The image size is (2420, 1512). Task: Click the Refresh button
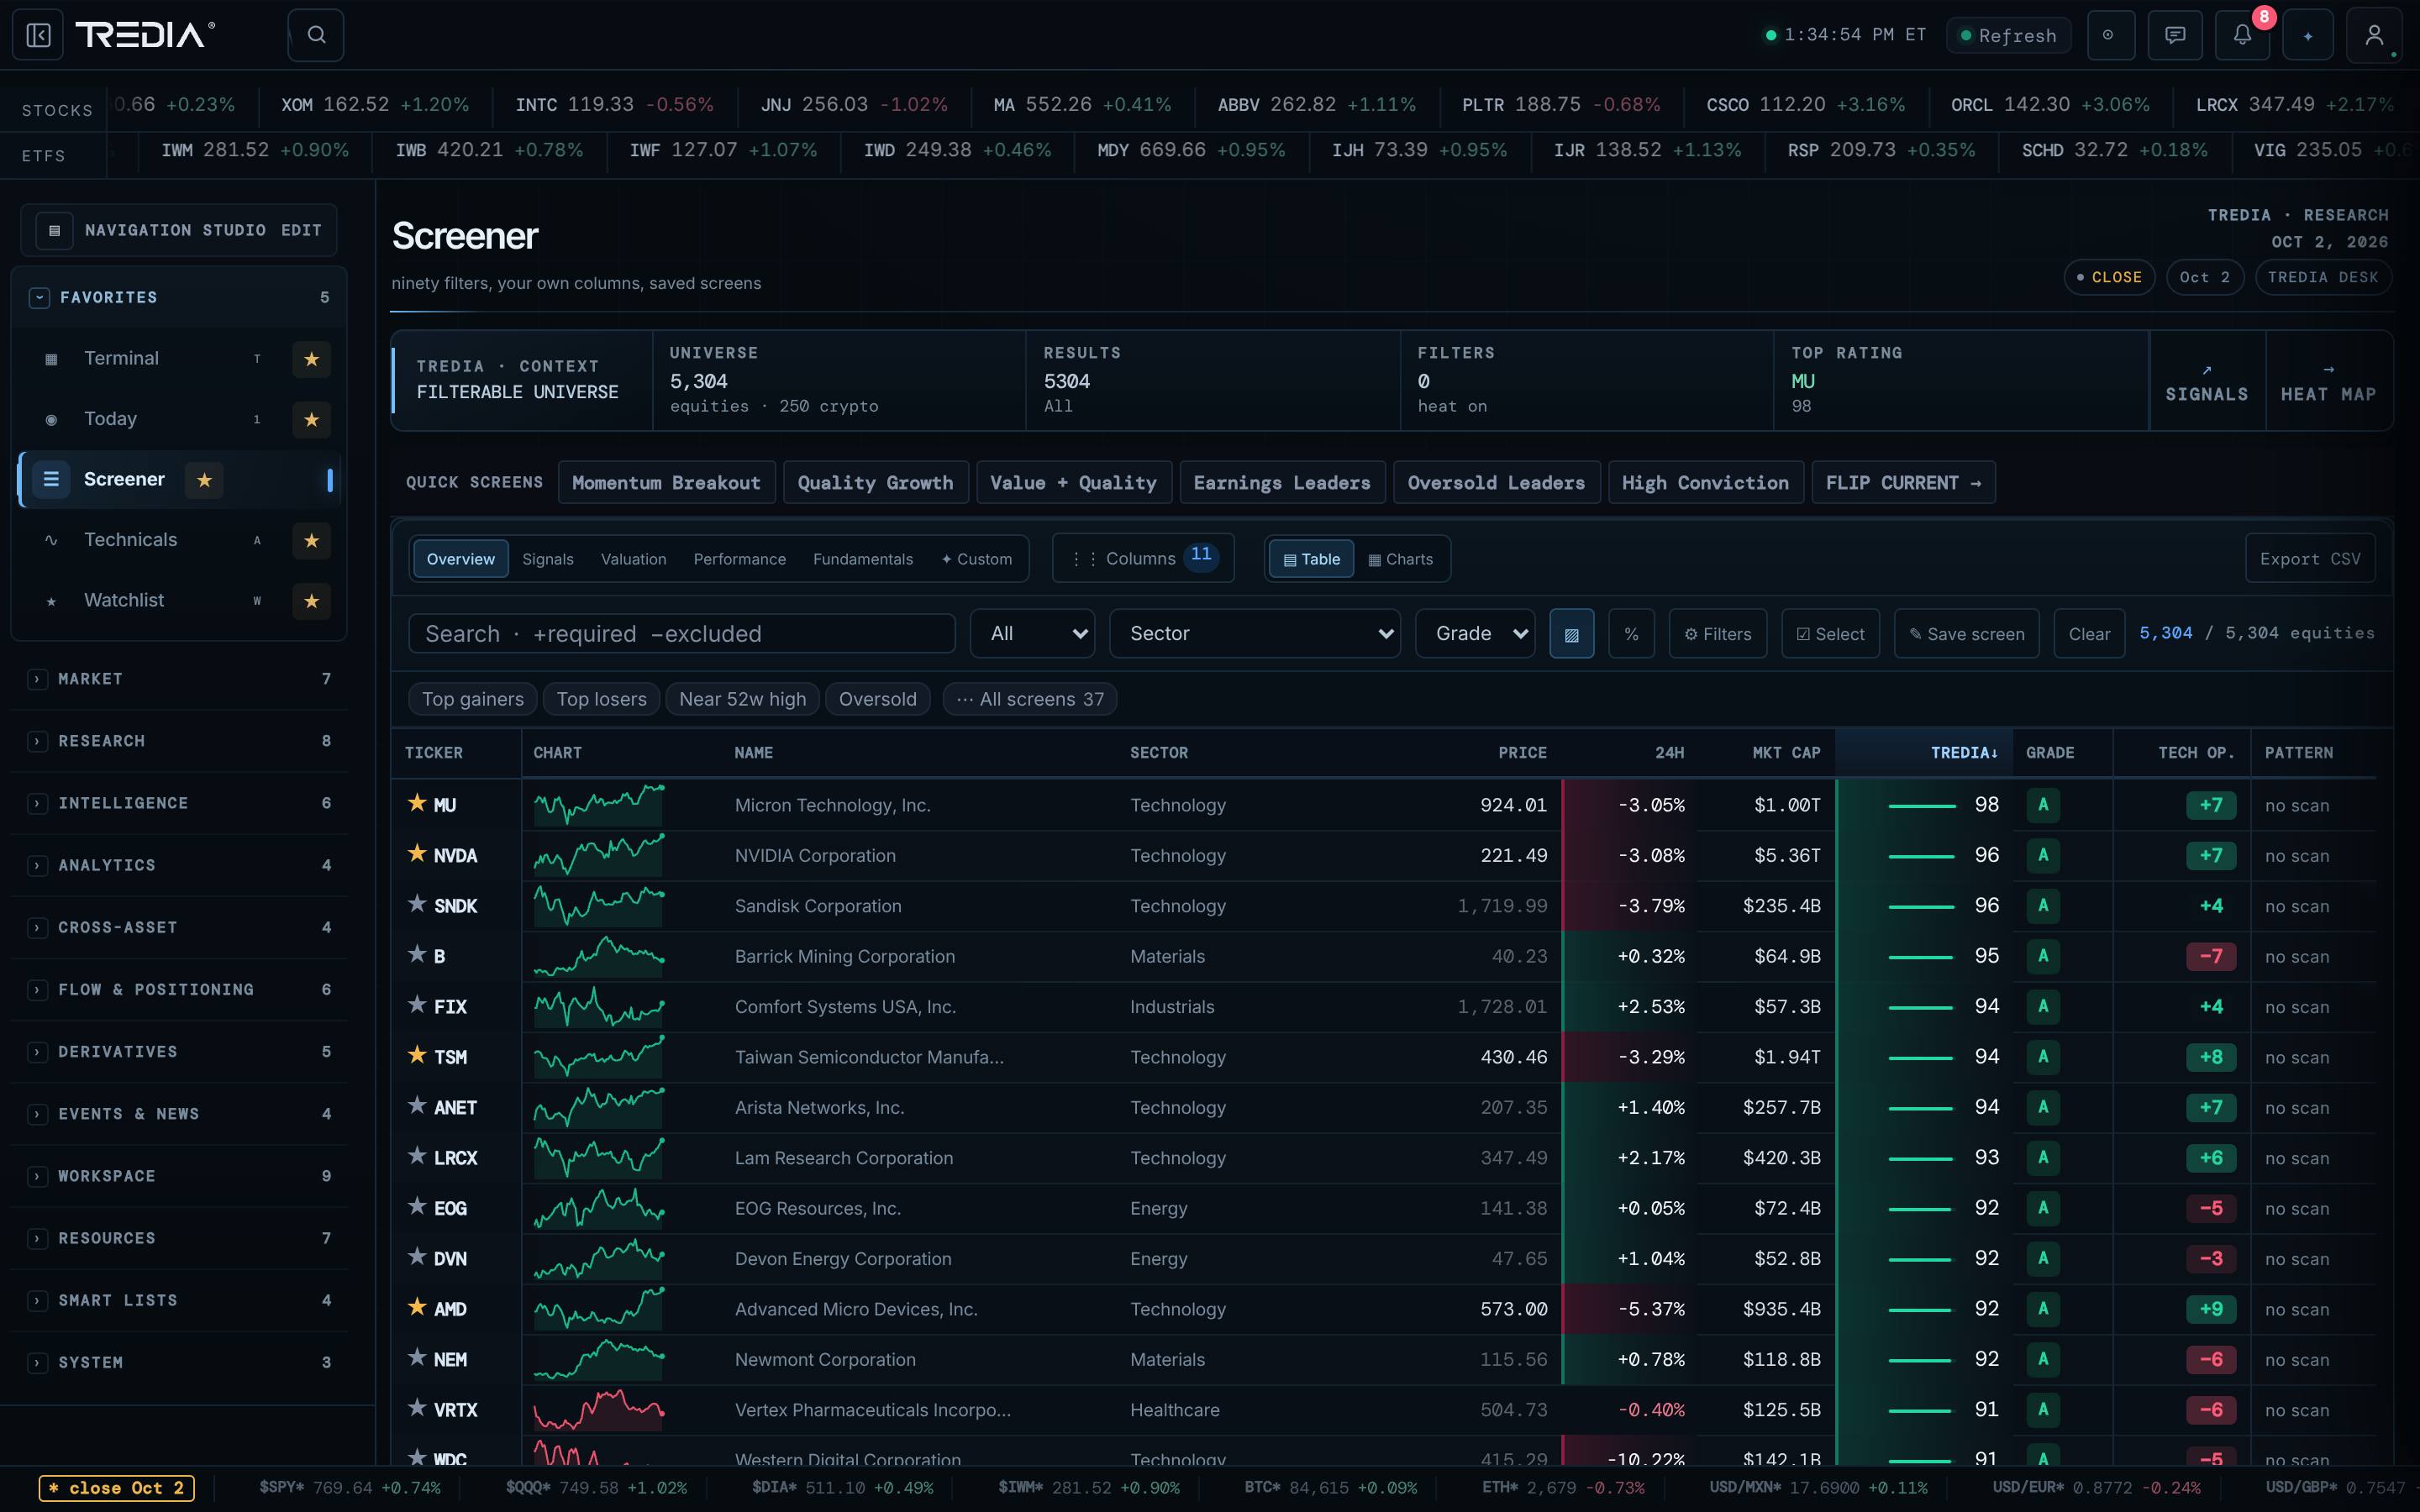[x=2008, y=35]
